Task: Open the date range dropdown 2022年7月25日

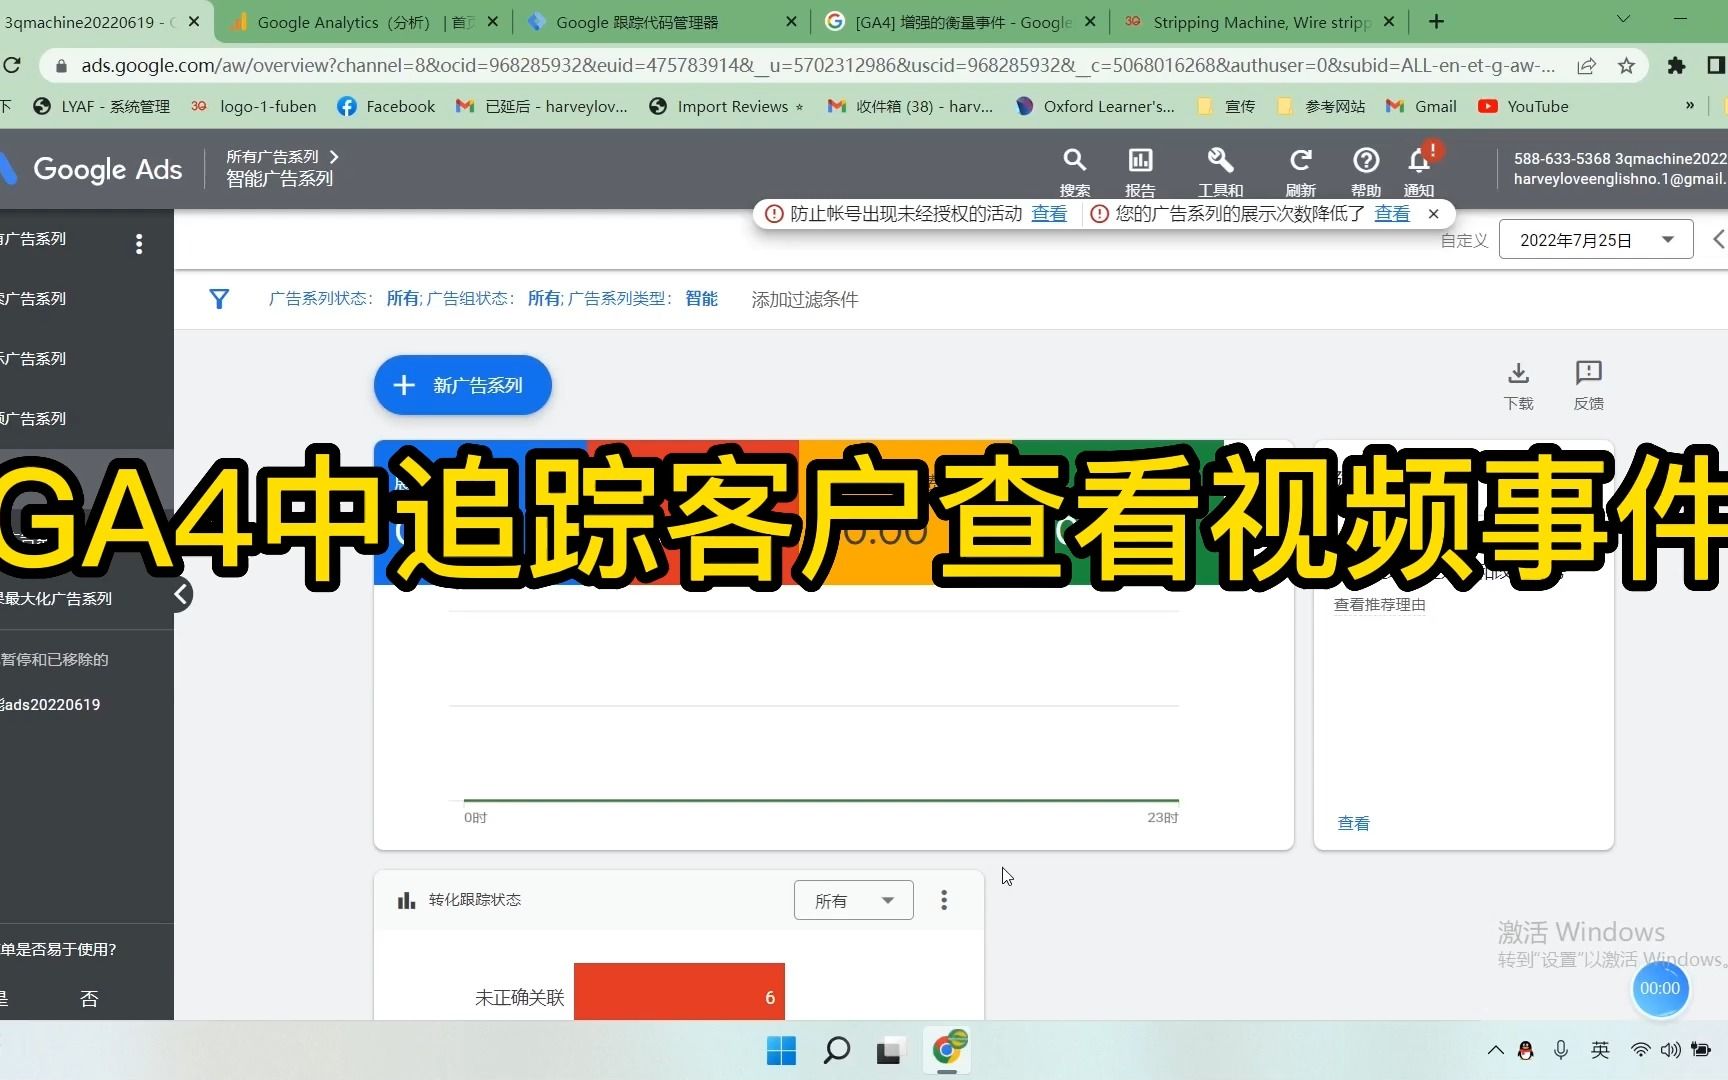Action: [1596, 240]
